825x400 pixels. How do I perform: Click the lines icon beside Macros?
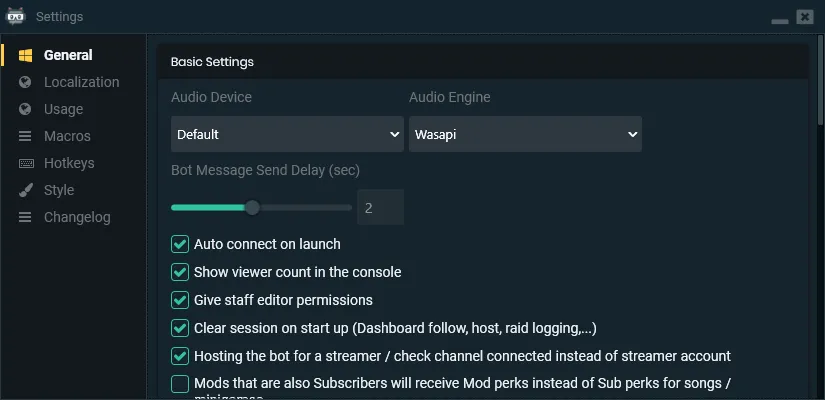click(25, 136)
